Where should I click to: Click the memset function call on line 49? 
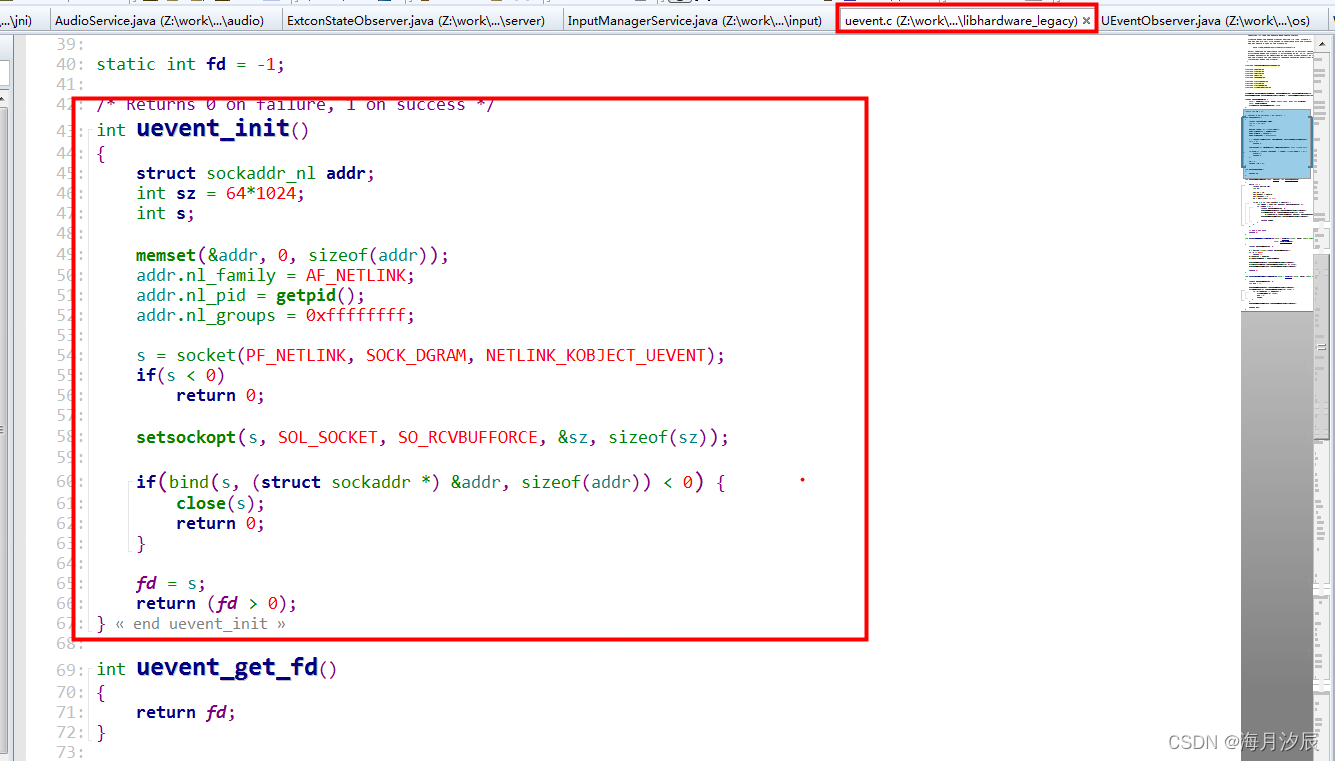(x=165, y=254)
